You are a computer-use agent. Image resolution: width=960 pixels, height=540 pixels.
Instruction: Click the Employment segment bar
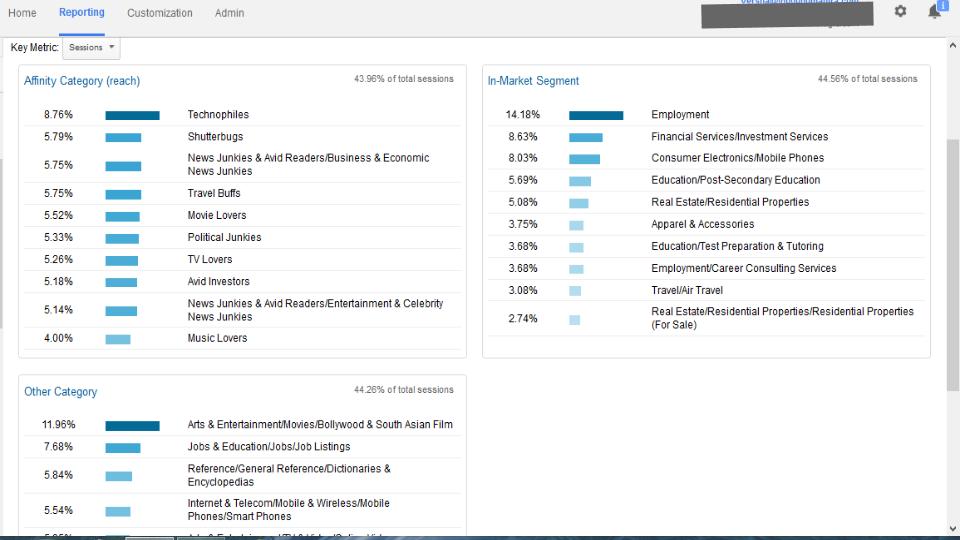(x=596, y=115)
